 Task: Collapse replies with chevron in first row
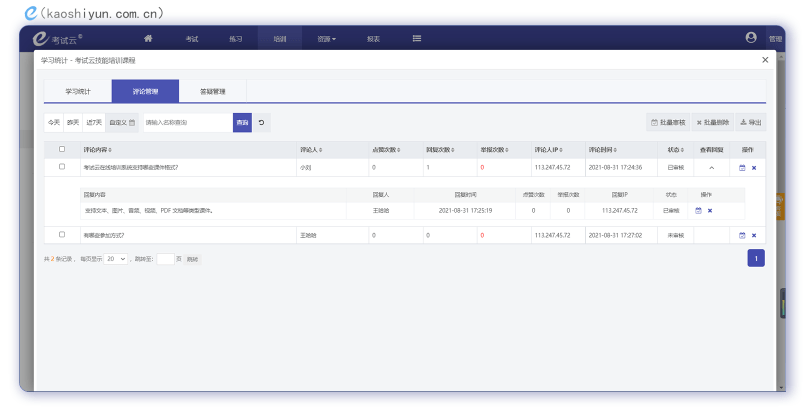point(712,167)
